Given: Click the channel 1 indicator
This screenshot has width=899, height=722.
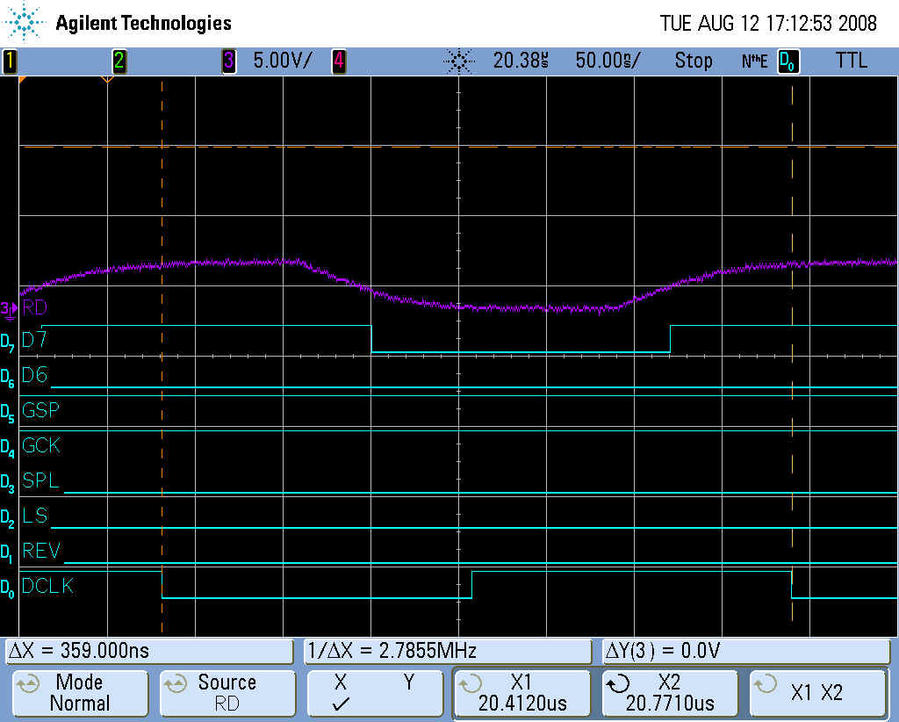Looking at the screenshot, I should click(10, 61).
